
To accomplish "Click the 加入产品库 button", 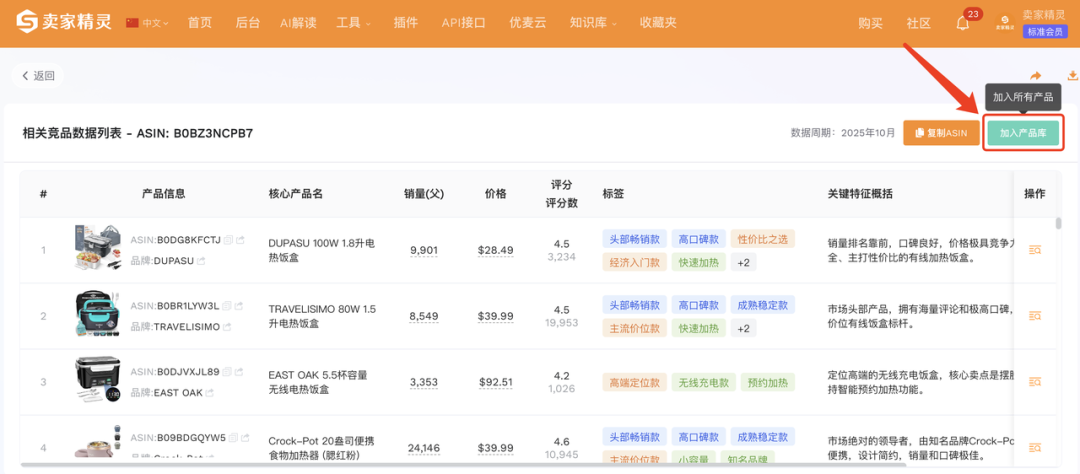I will click(1024, 133).
